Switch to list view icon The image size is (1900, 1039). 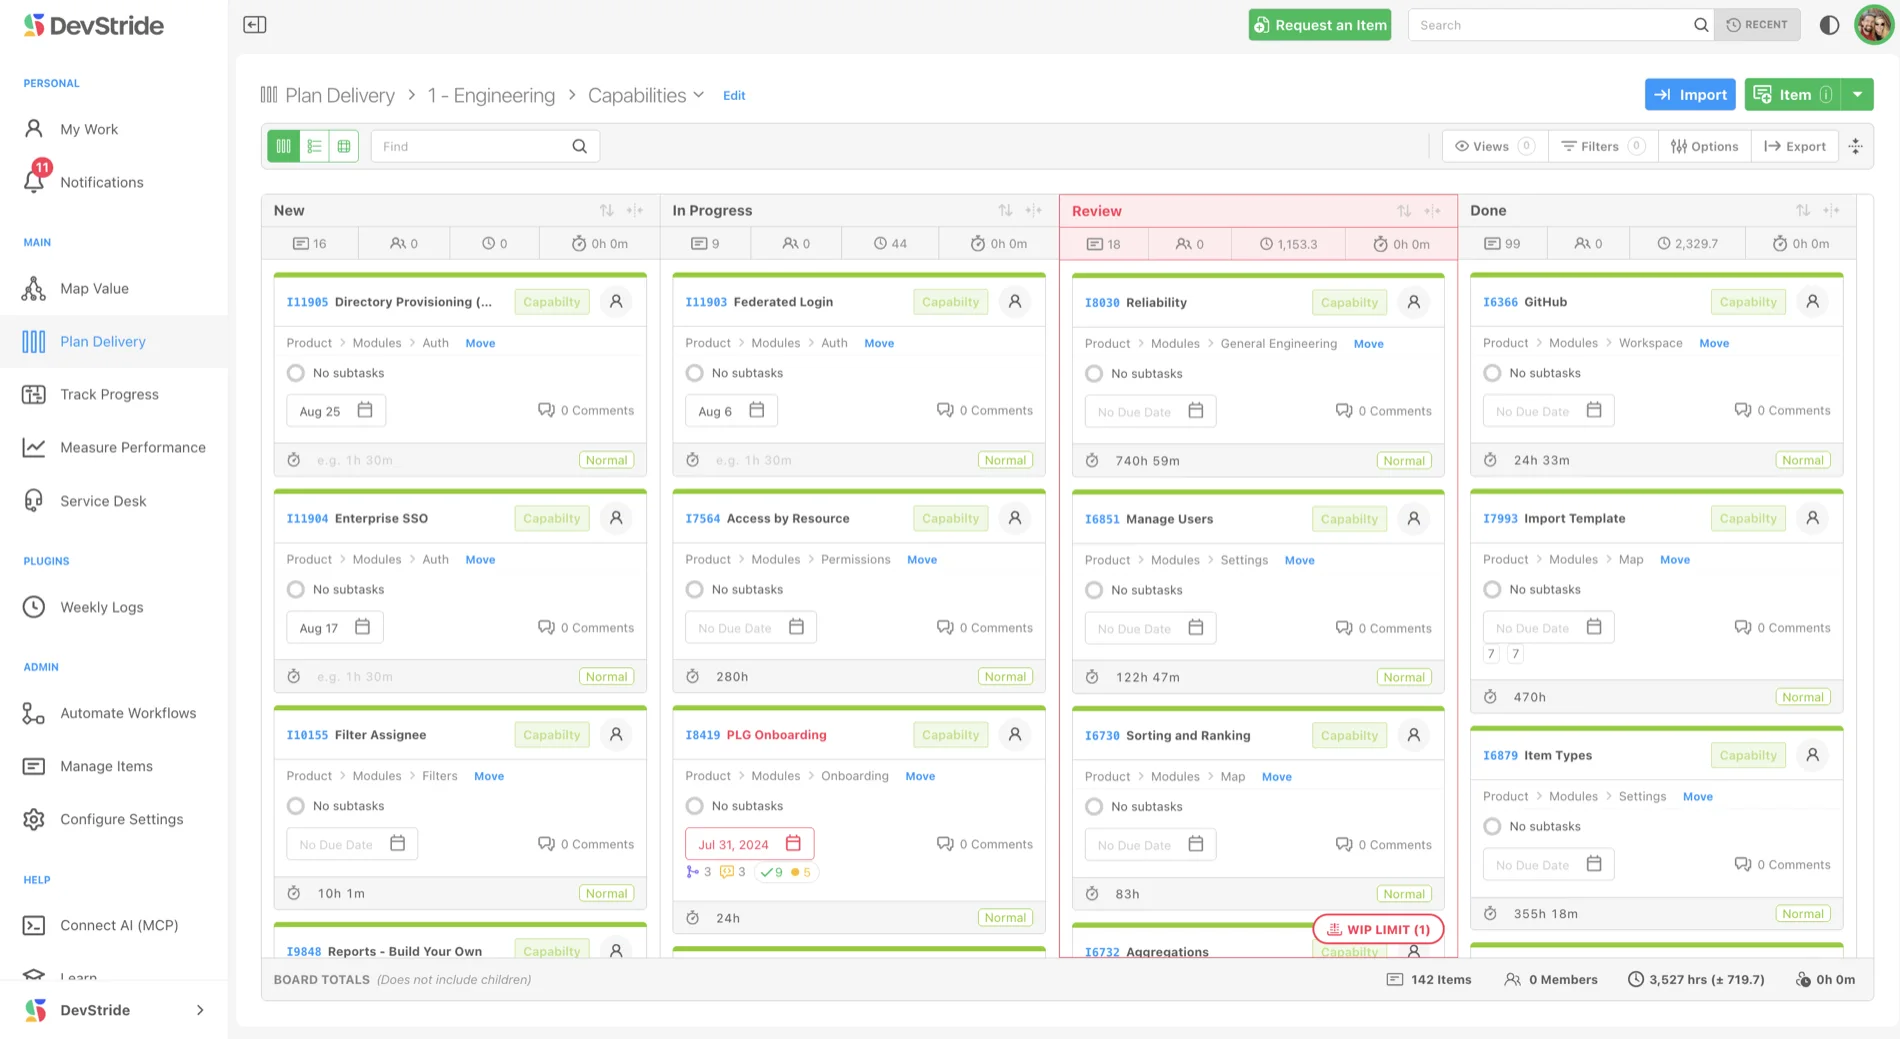(x=314, y=146)
